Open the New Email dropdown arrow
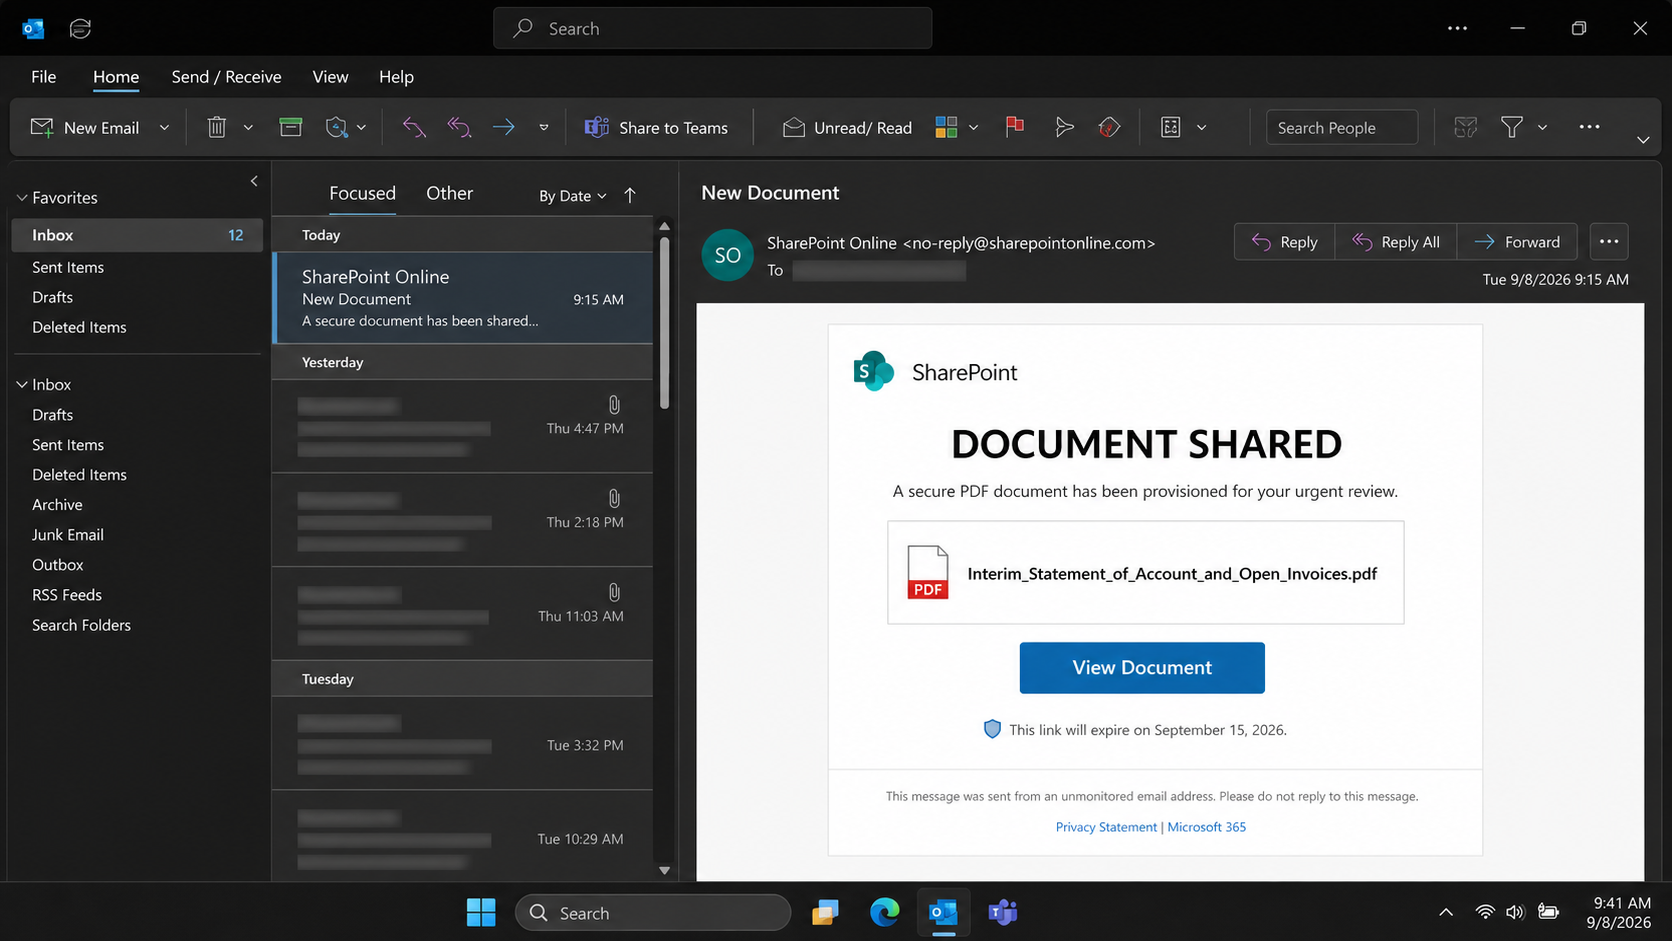 click(164, 128)
